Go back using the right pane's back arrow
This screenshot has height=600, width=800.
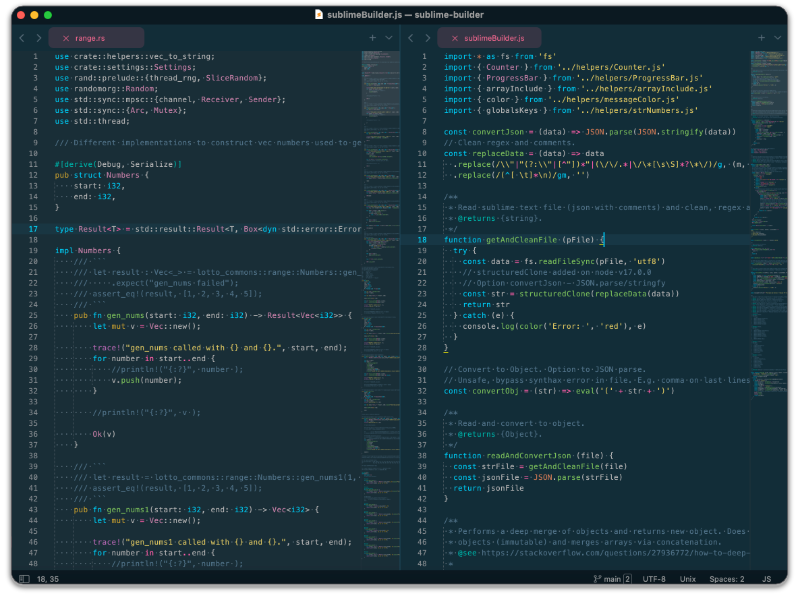coord(411,38)
